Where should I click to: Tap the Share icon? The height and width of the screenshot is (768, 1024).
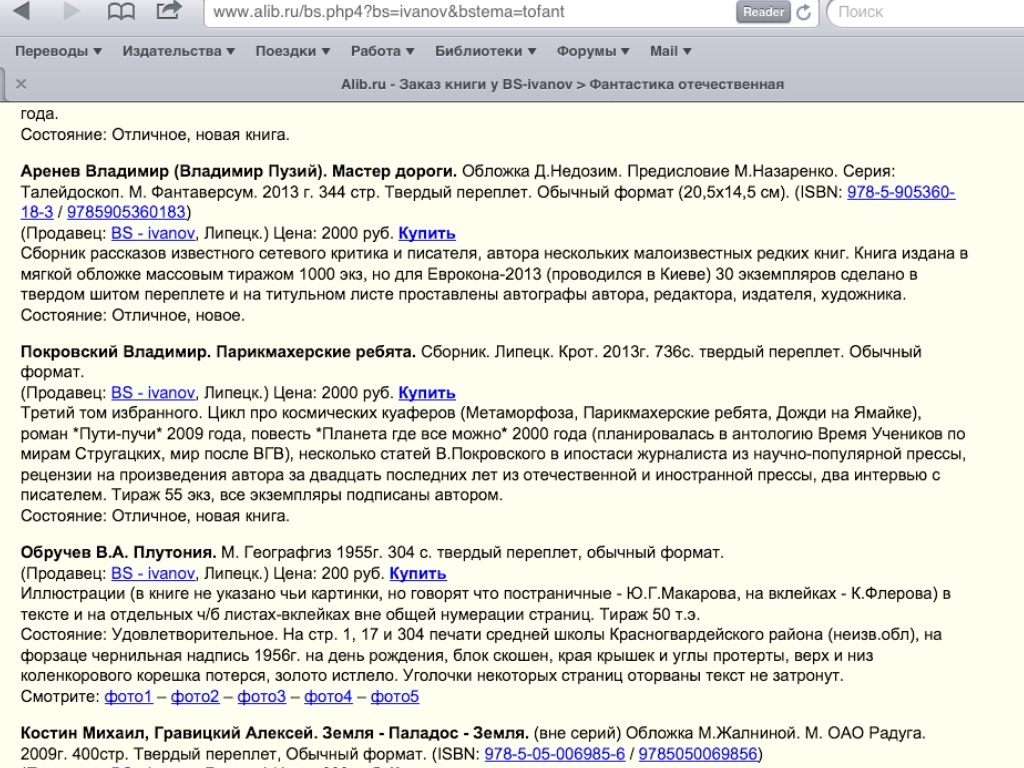point(170,11)
